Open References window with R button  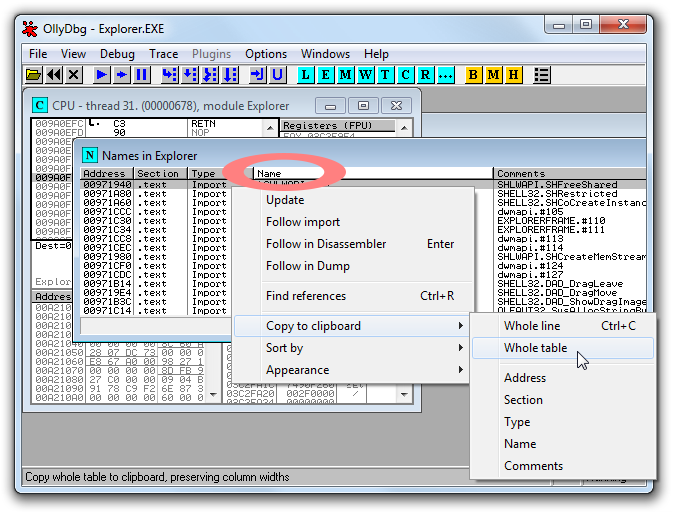[425, 75]
